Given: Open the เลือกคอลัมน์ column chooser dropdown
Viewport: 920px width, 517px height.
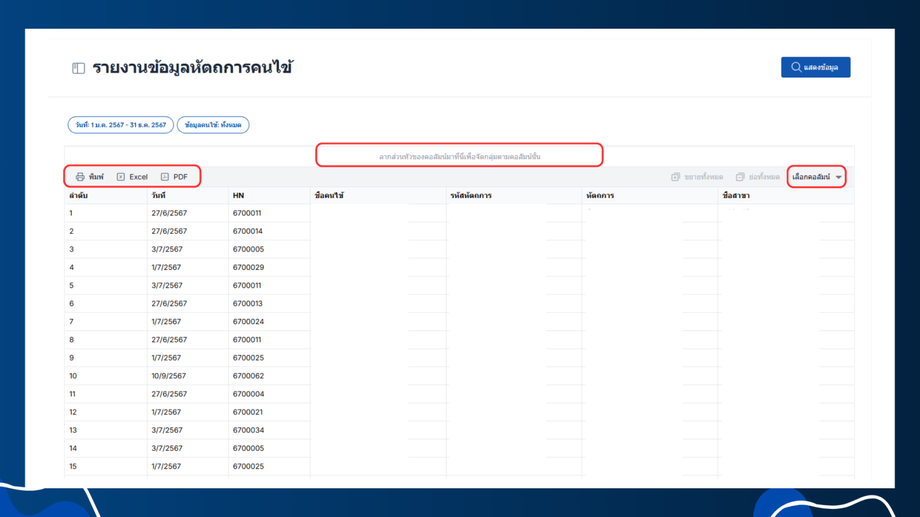Looking at the screenshot, I should [816, 177].
